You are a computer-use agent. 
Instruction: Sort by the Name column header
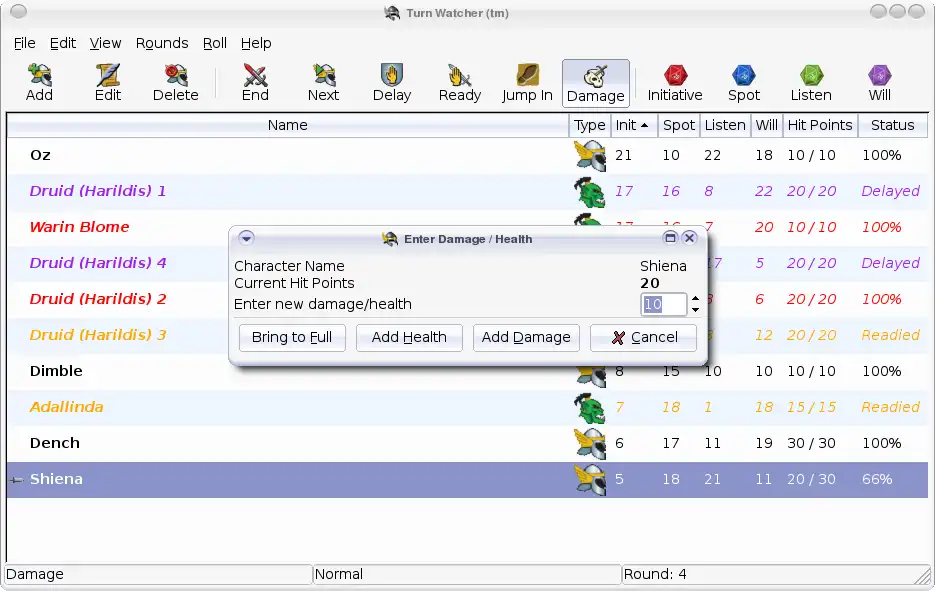tap(287, 125)
